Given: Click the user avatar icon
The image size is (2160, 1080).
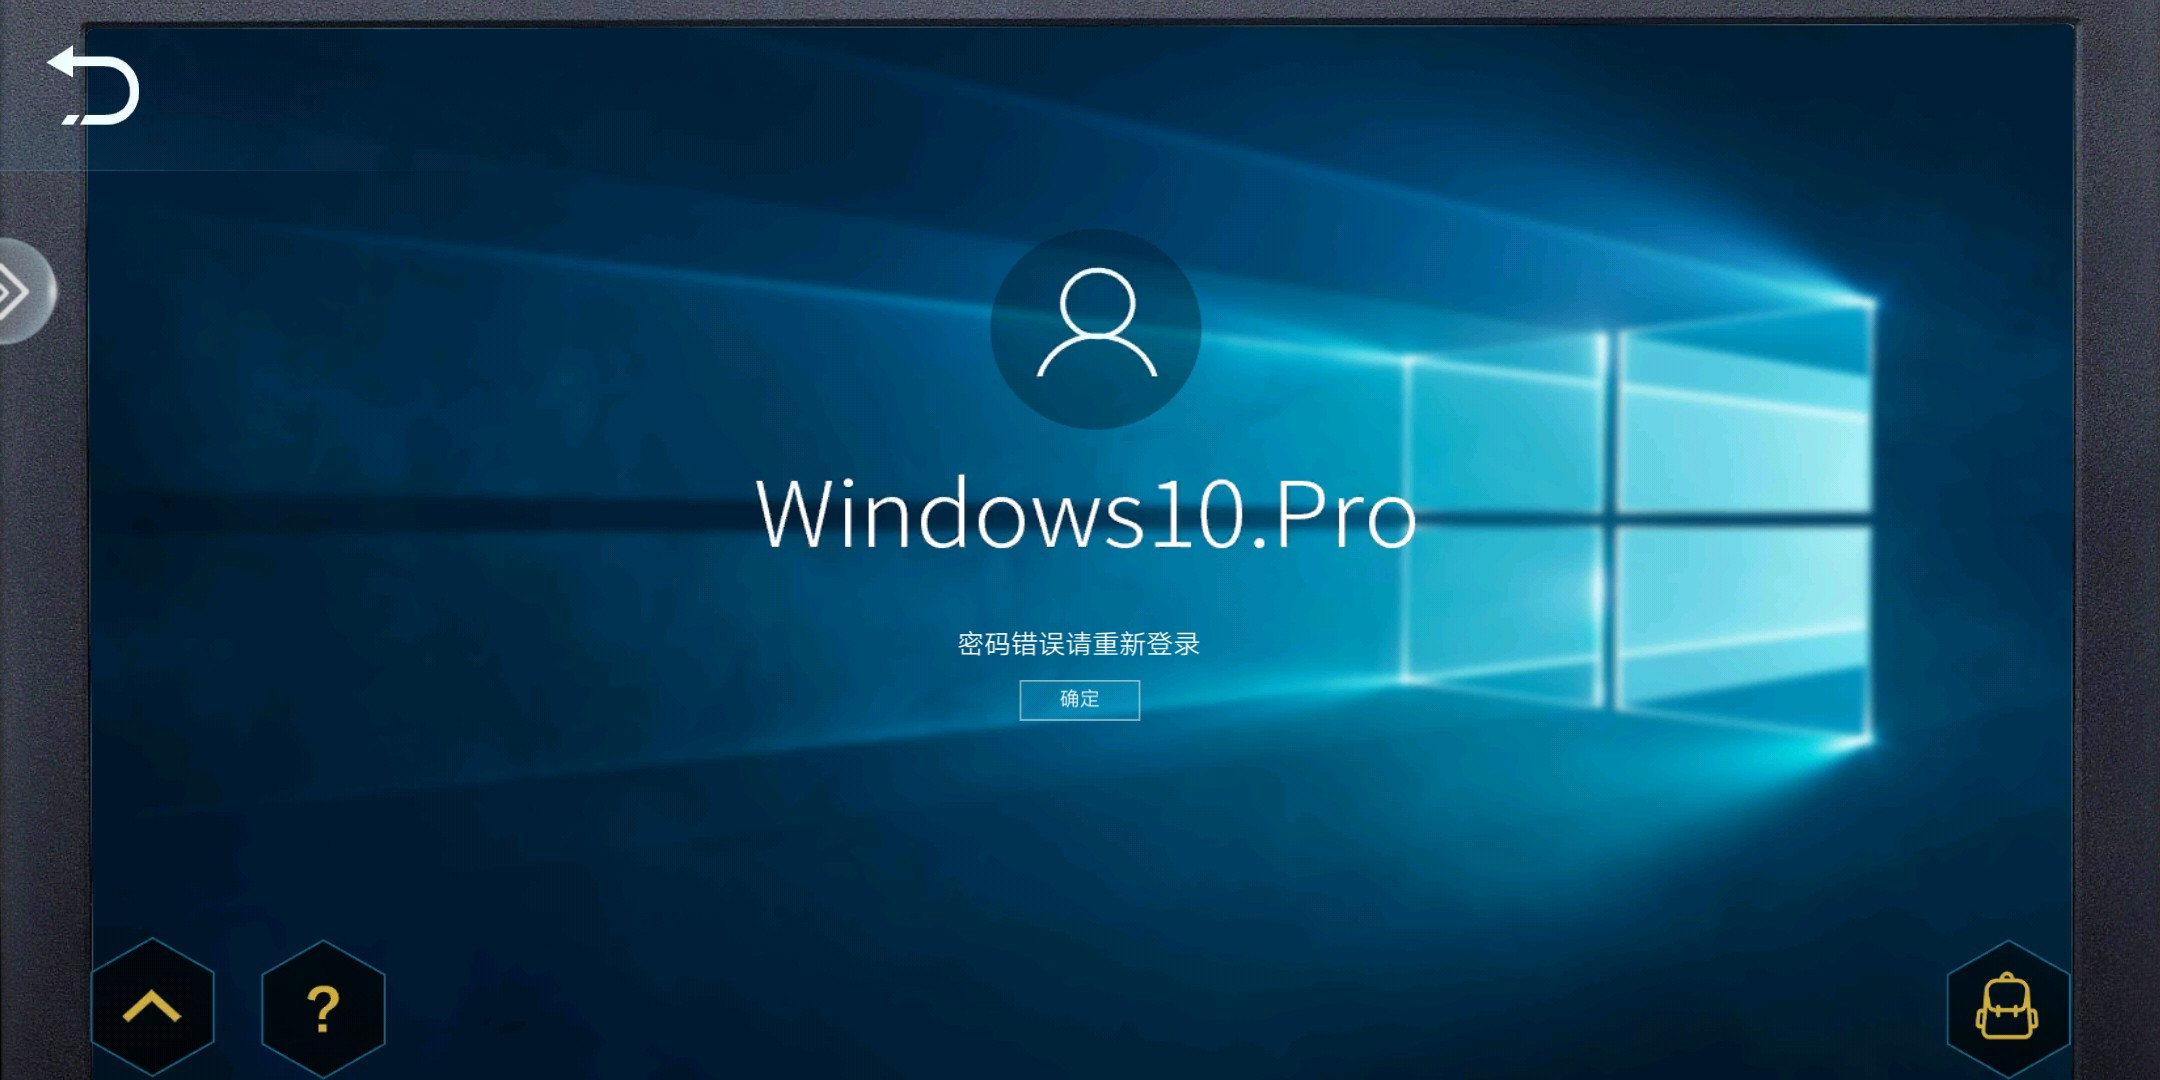Looking at the screenshot, I should pyautogui.click(x=1096, y=328).
